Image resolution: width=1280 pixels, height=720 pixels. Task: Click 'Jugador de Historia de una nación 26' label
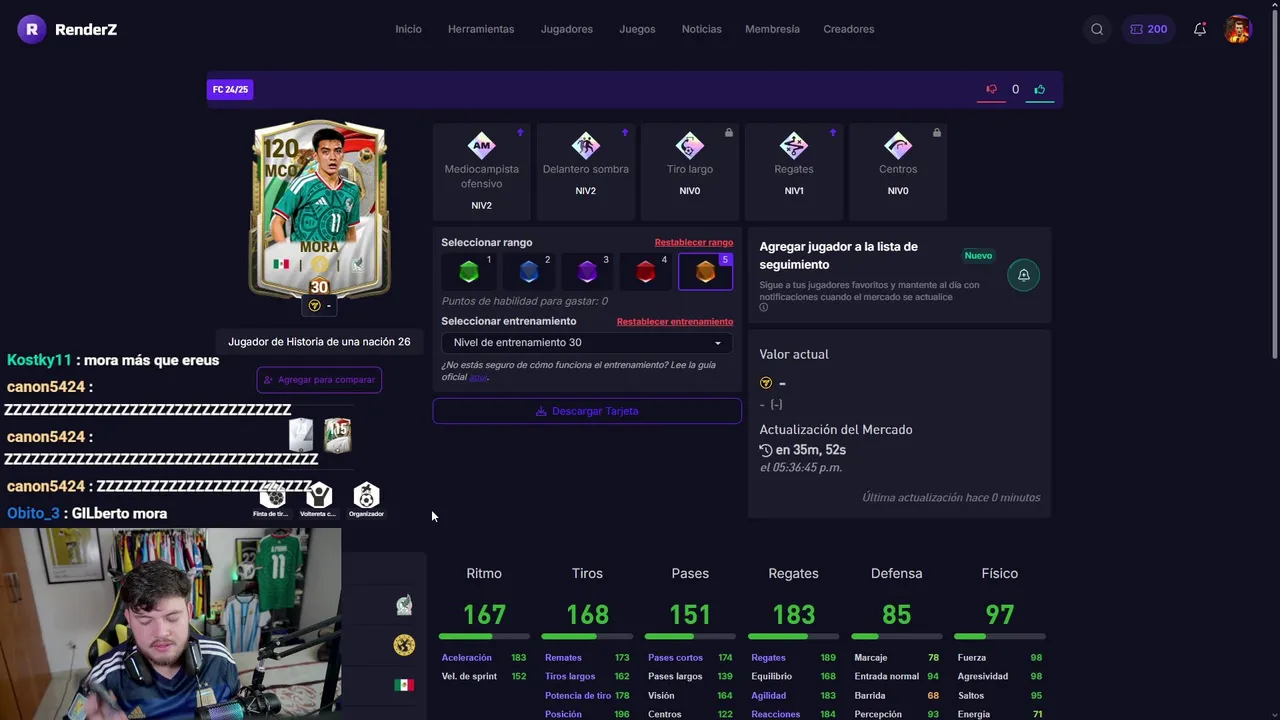[x=319, y=341]
